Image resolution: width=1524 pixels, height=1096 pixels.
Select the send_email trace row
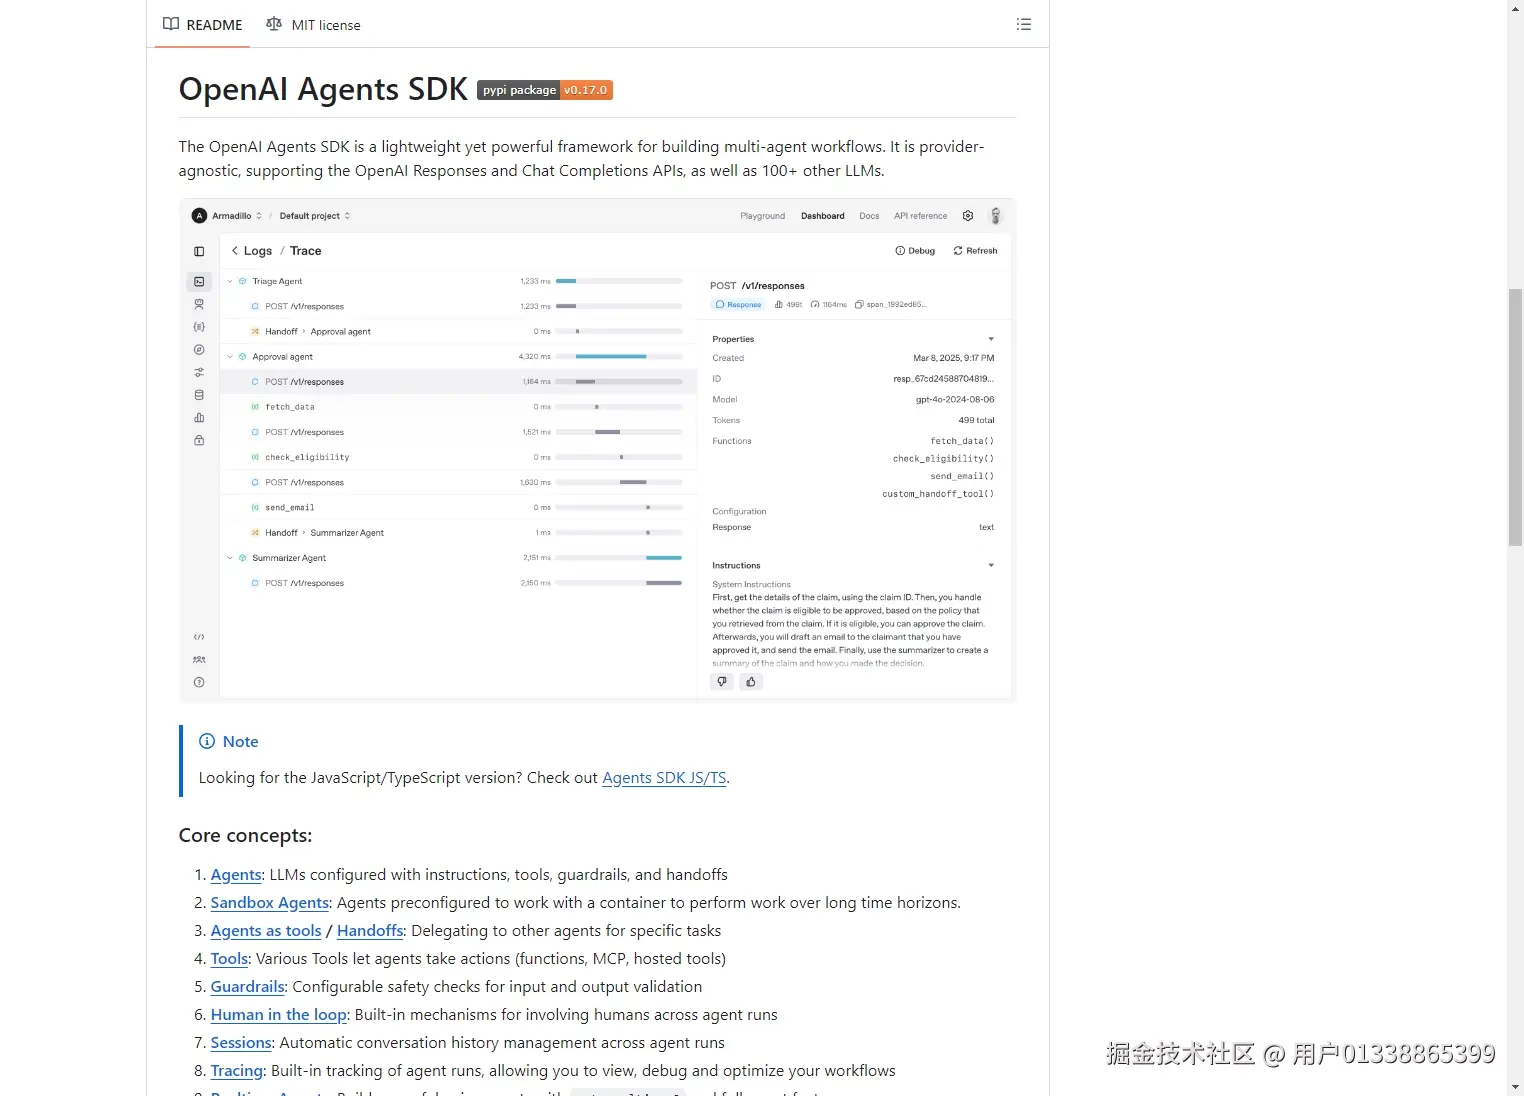[x=458, y=508]
